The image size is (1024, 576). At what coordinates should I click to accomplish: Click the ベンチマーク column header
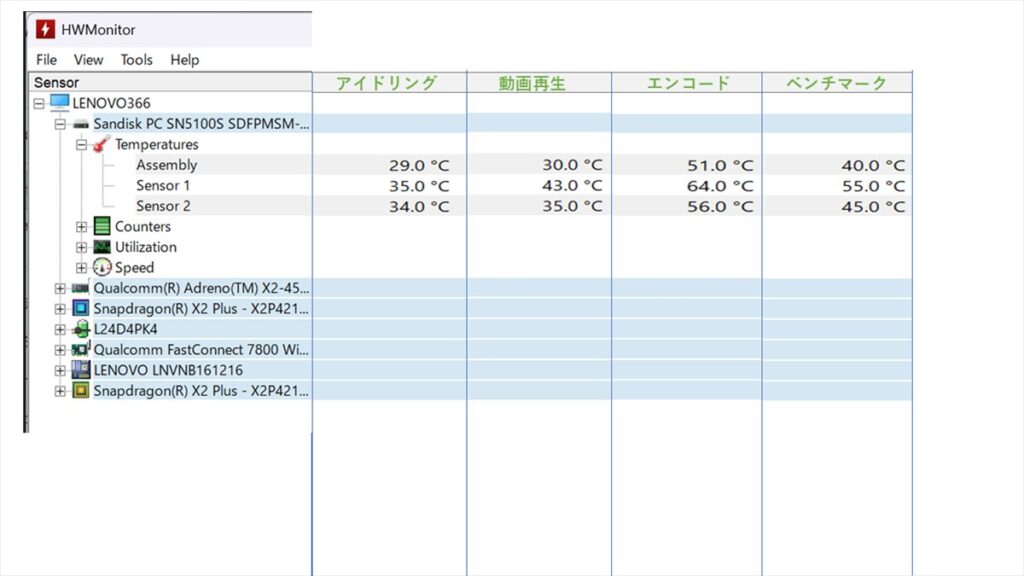coord(837,82)
